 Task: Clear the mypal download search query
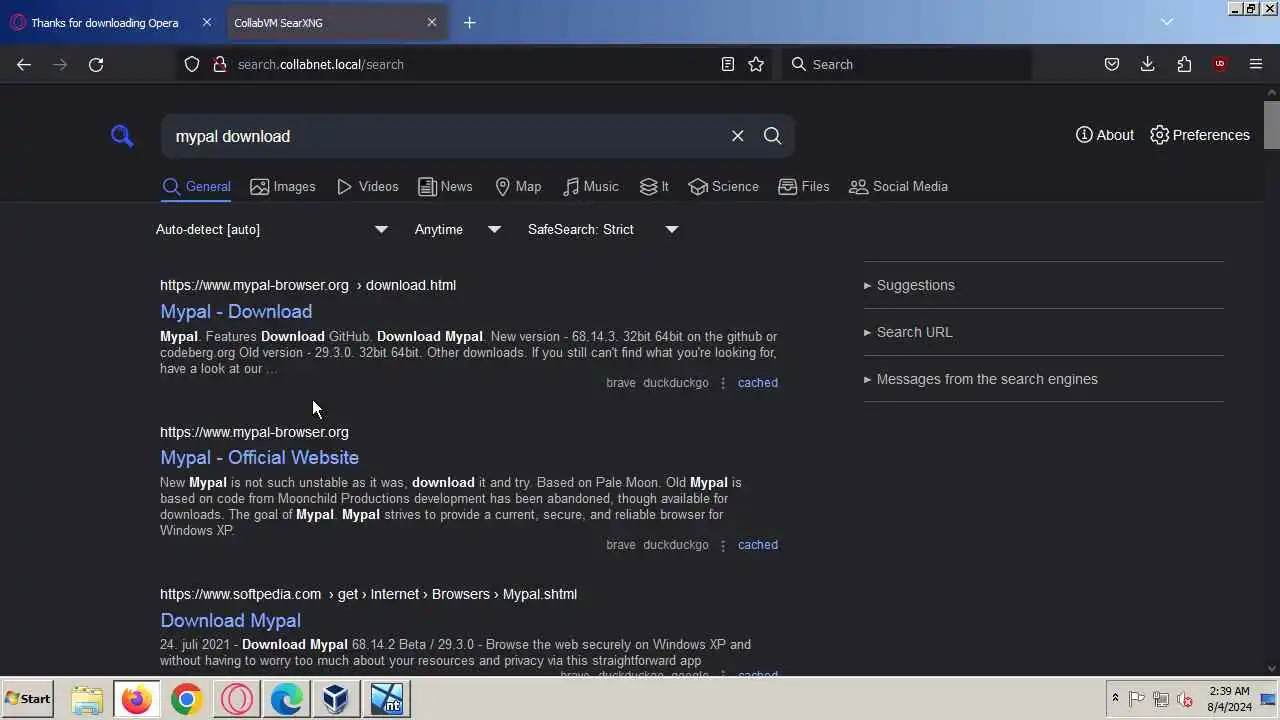point(738,136)
